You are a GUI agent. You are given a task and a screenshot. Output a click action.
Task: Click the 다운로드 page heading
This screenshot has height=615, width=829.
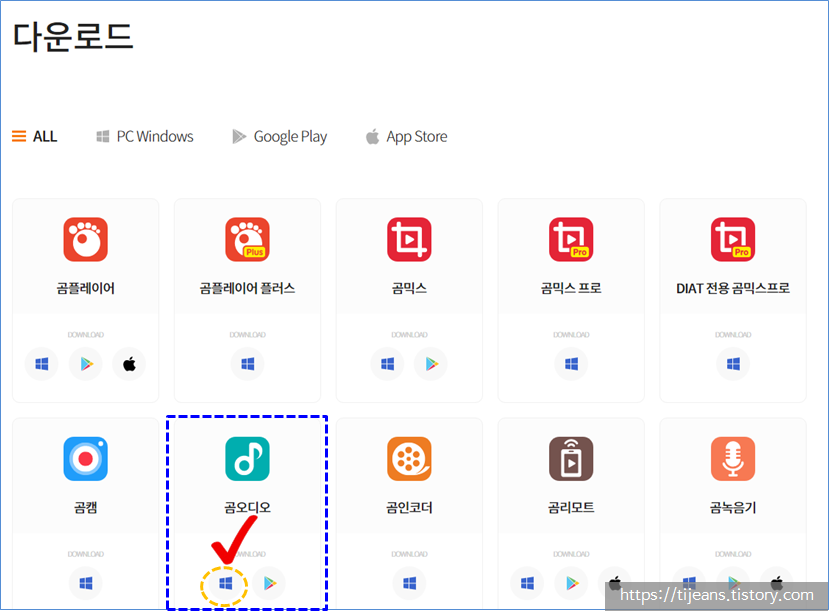pyautogui.click(x=73, y=37)
